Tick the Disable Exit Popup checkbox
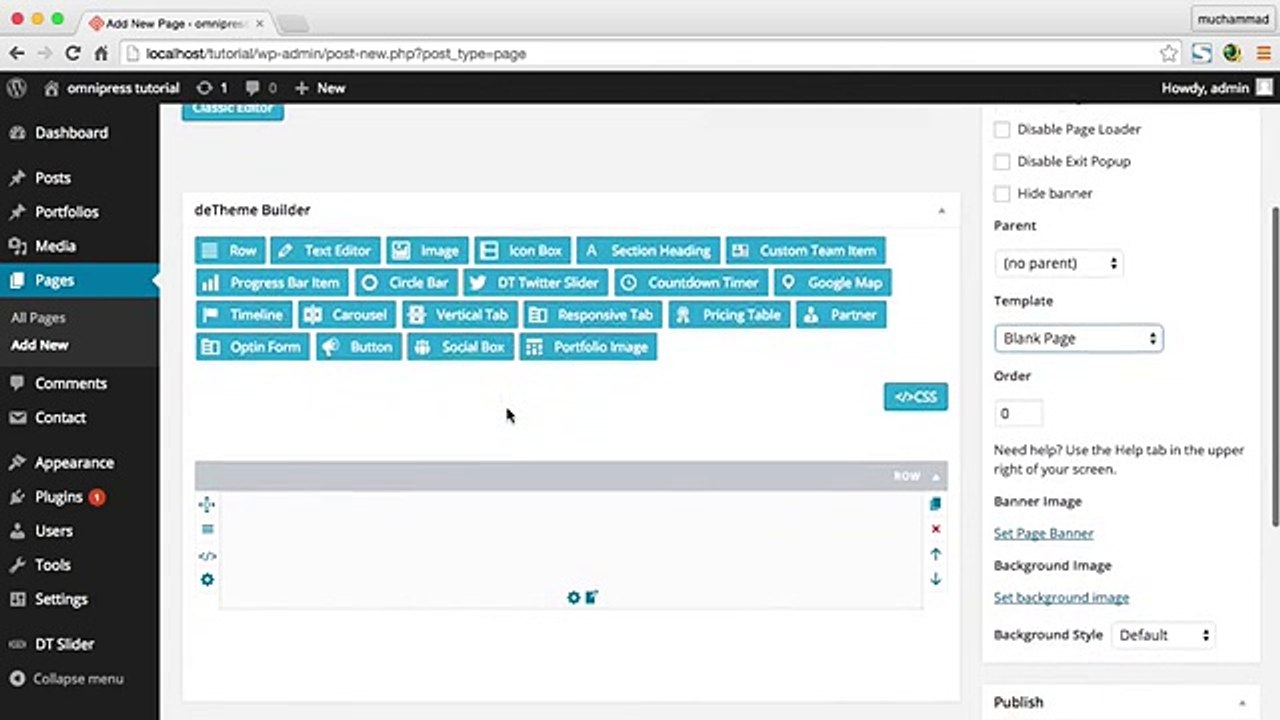 [x=1002, y=161]
